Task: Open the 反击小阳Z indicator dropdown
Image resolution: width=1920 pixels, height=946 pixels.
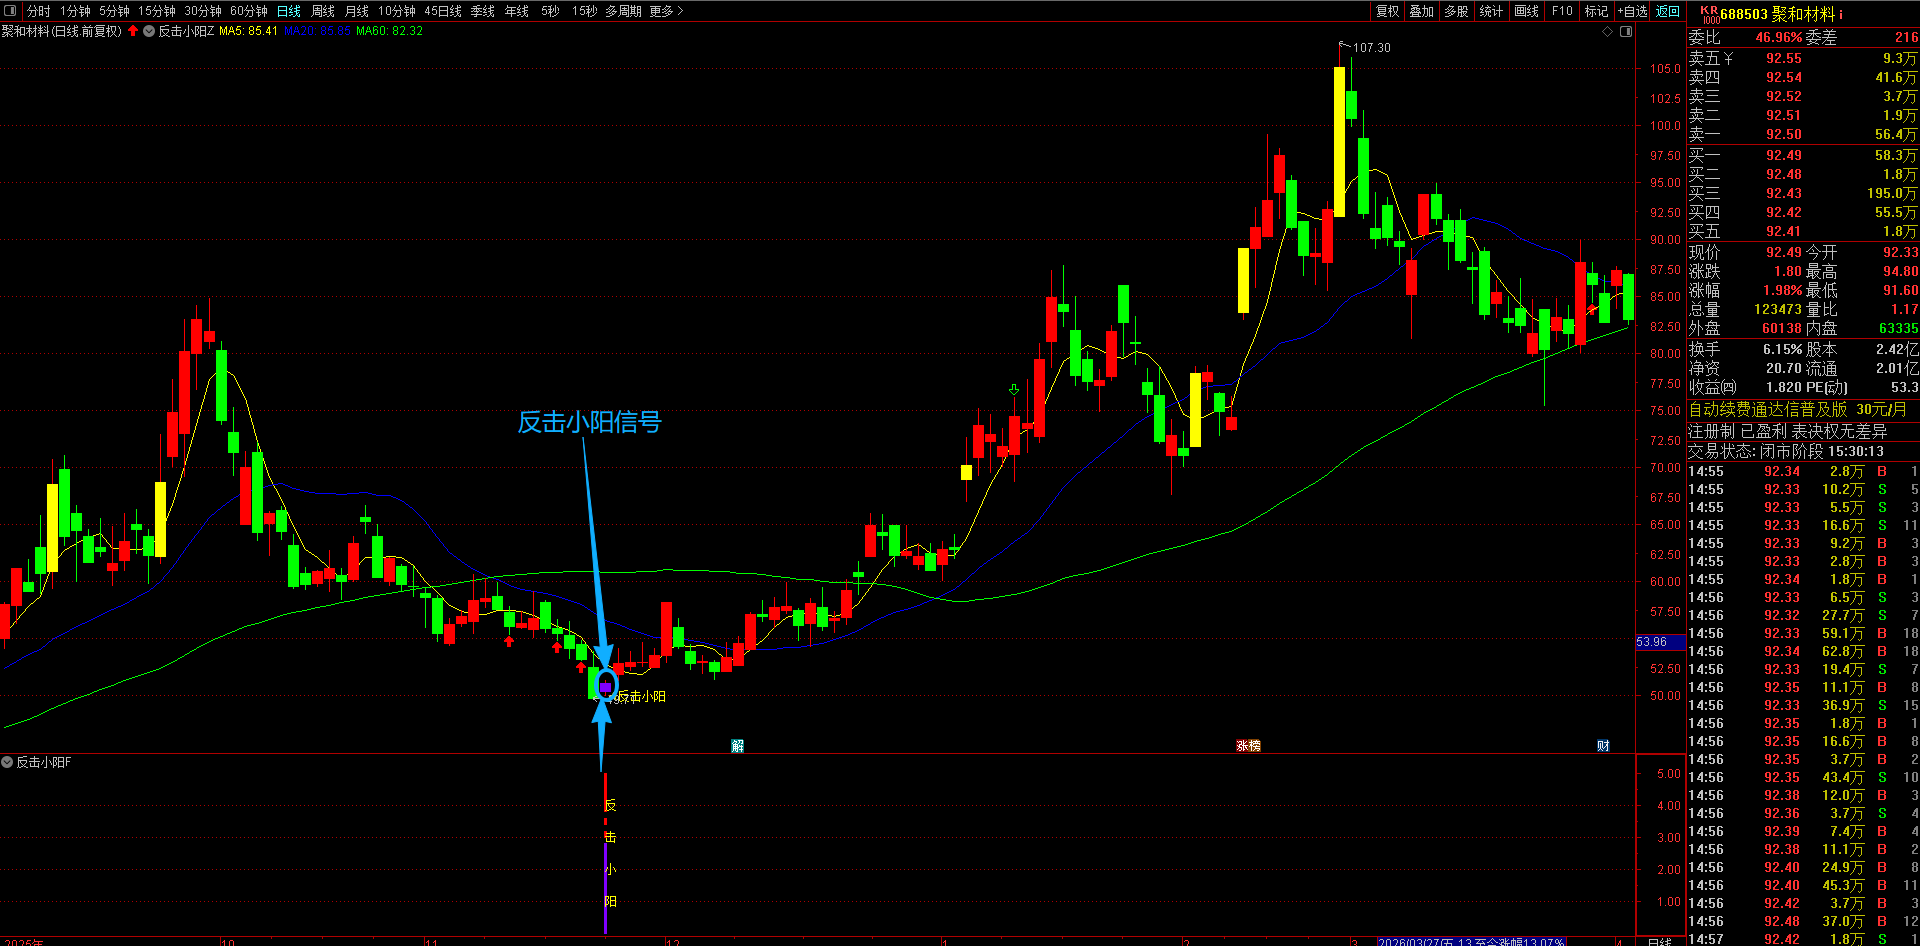Action: coord(149,31)
